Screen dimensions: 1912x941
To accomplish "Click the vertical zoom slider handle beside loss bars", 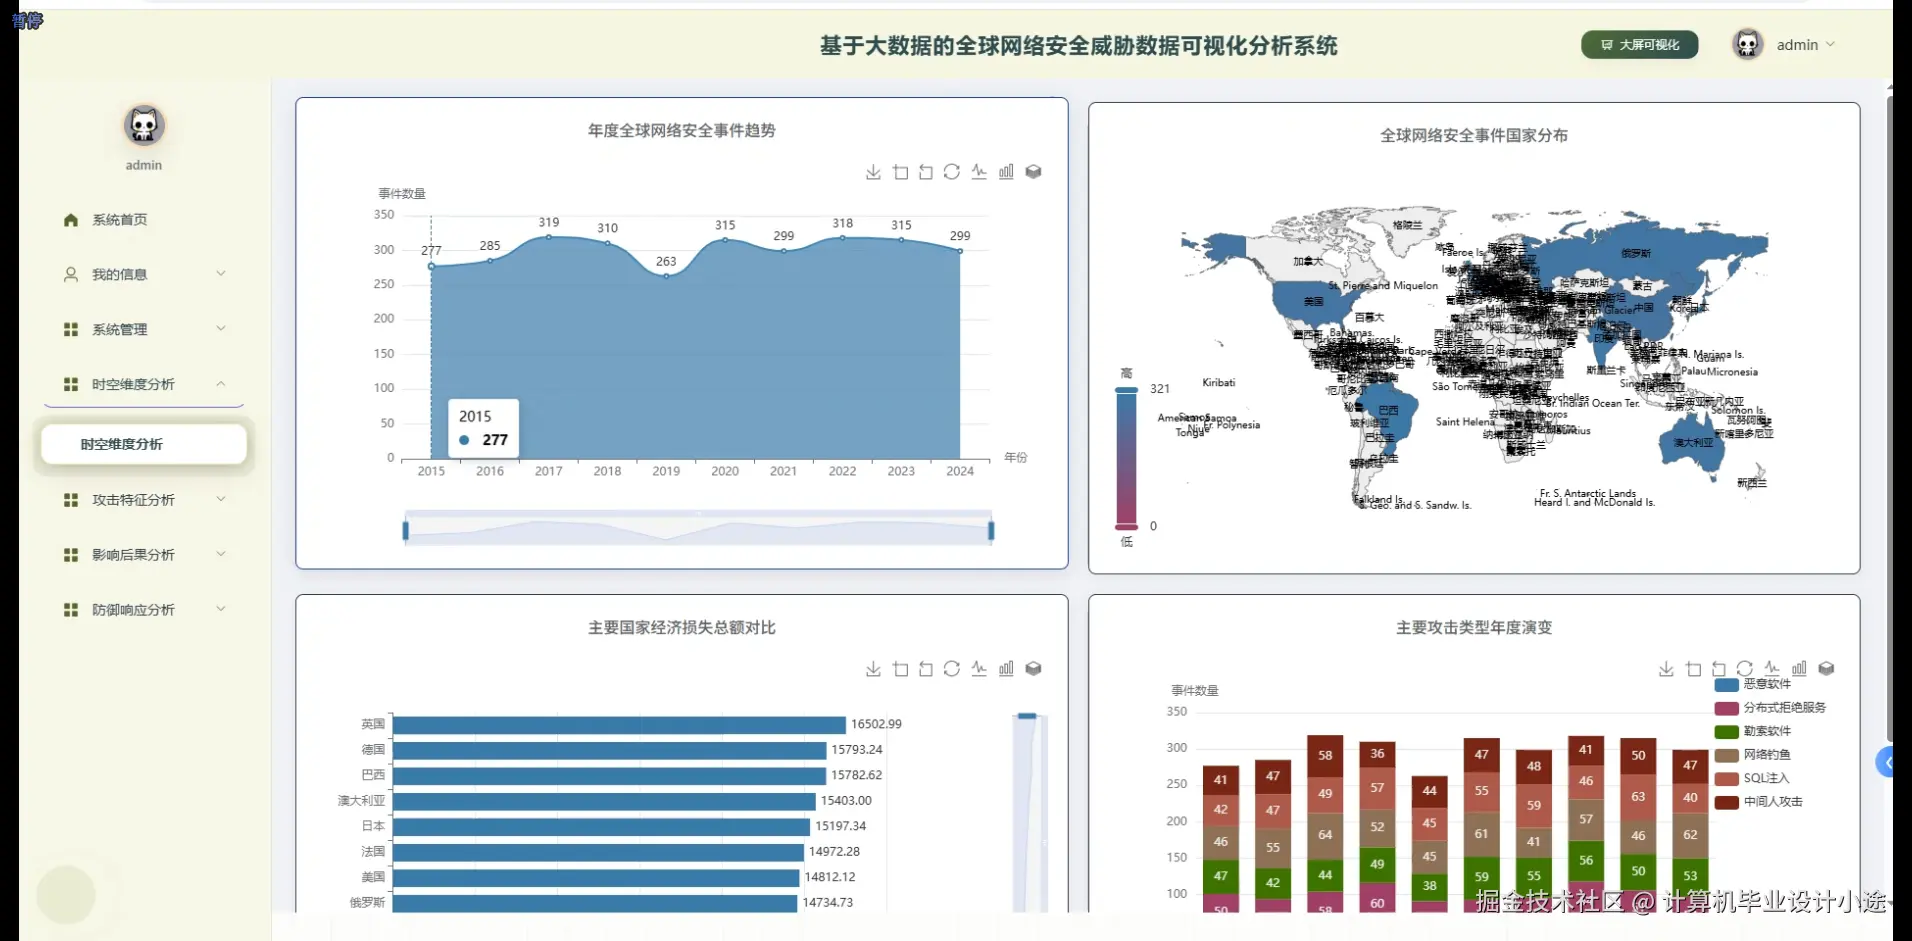I will tap(1027, 716).
